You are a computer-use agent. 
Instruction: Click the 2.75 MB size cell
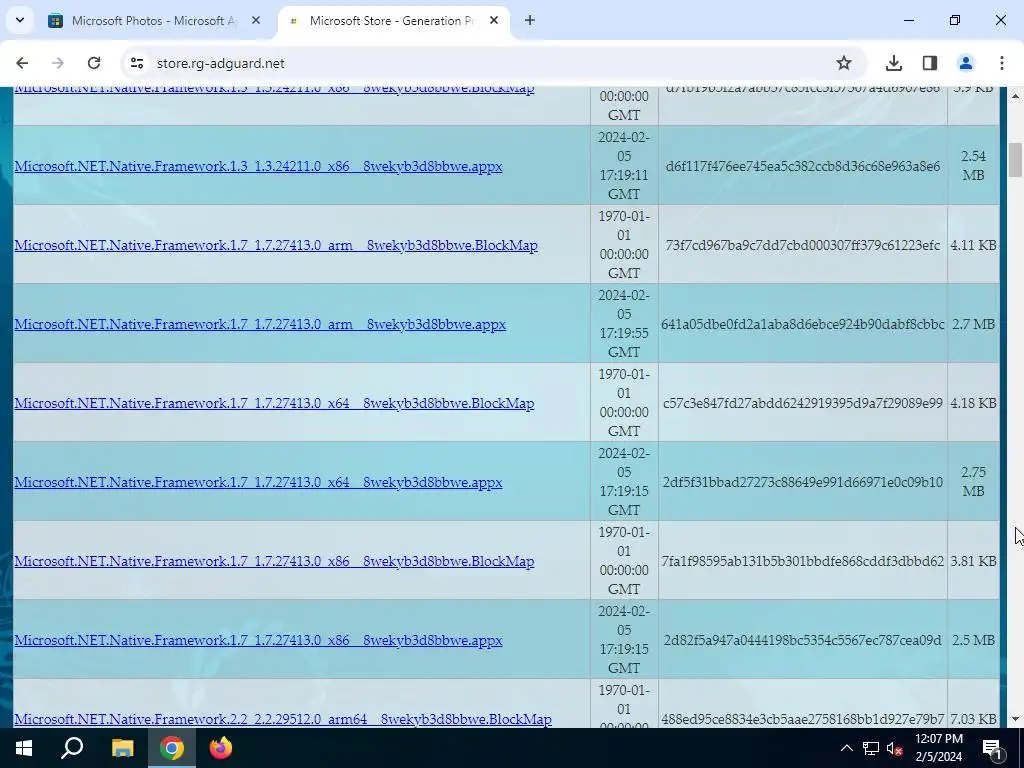[x=973, y=481]
